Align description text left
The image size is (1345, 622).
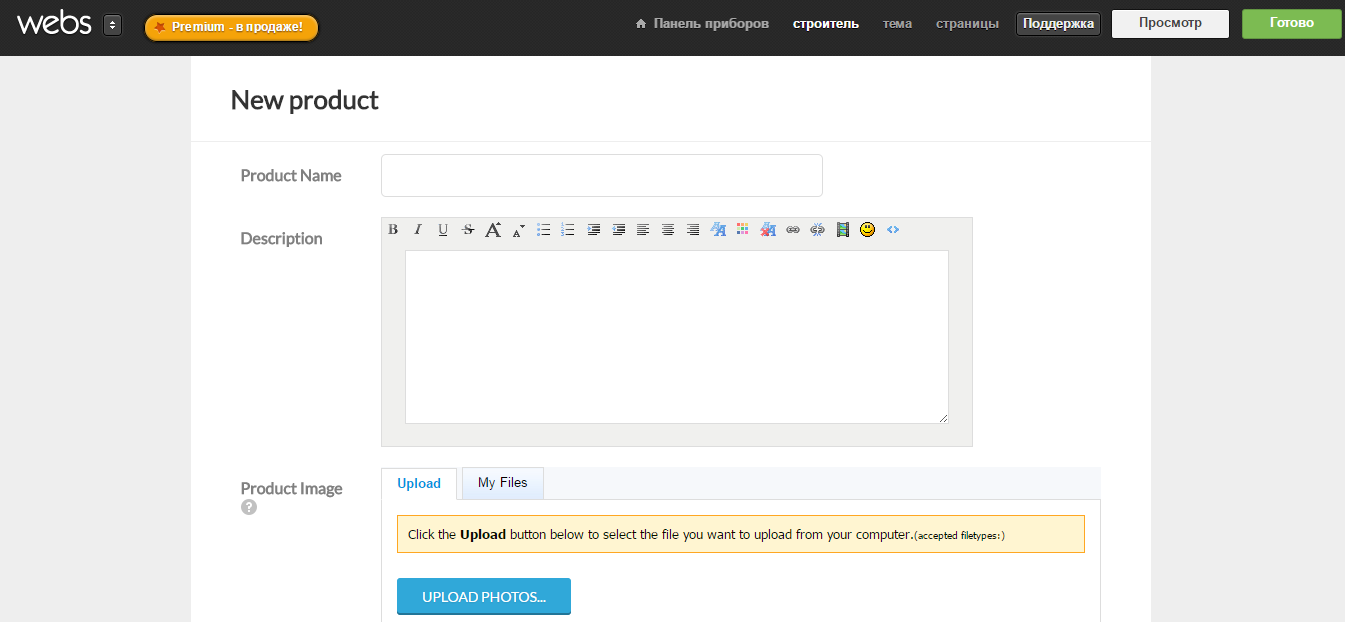point(643,230)
